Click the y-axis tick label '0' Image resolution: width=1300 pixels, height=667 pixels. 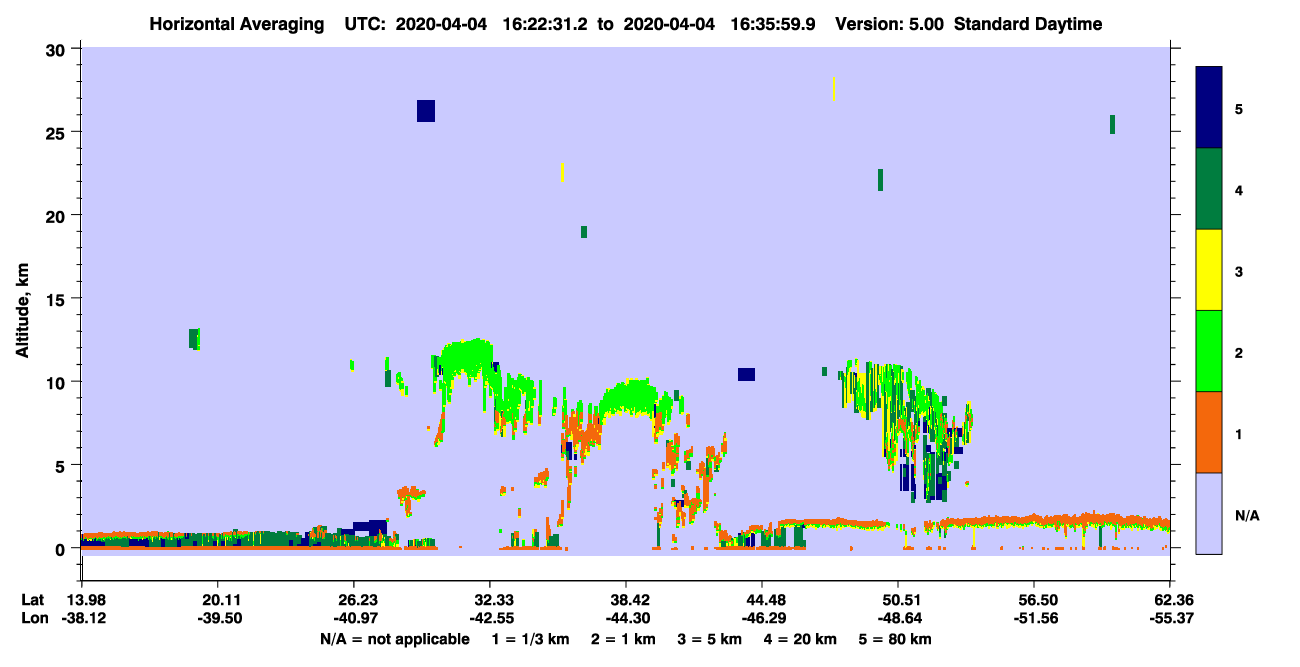coord(62,548)
